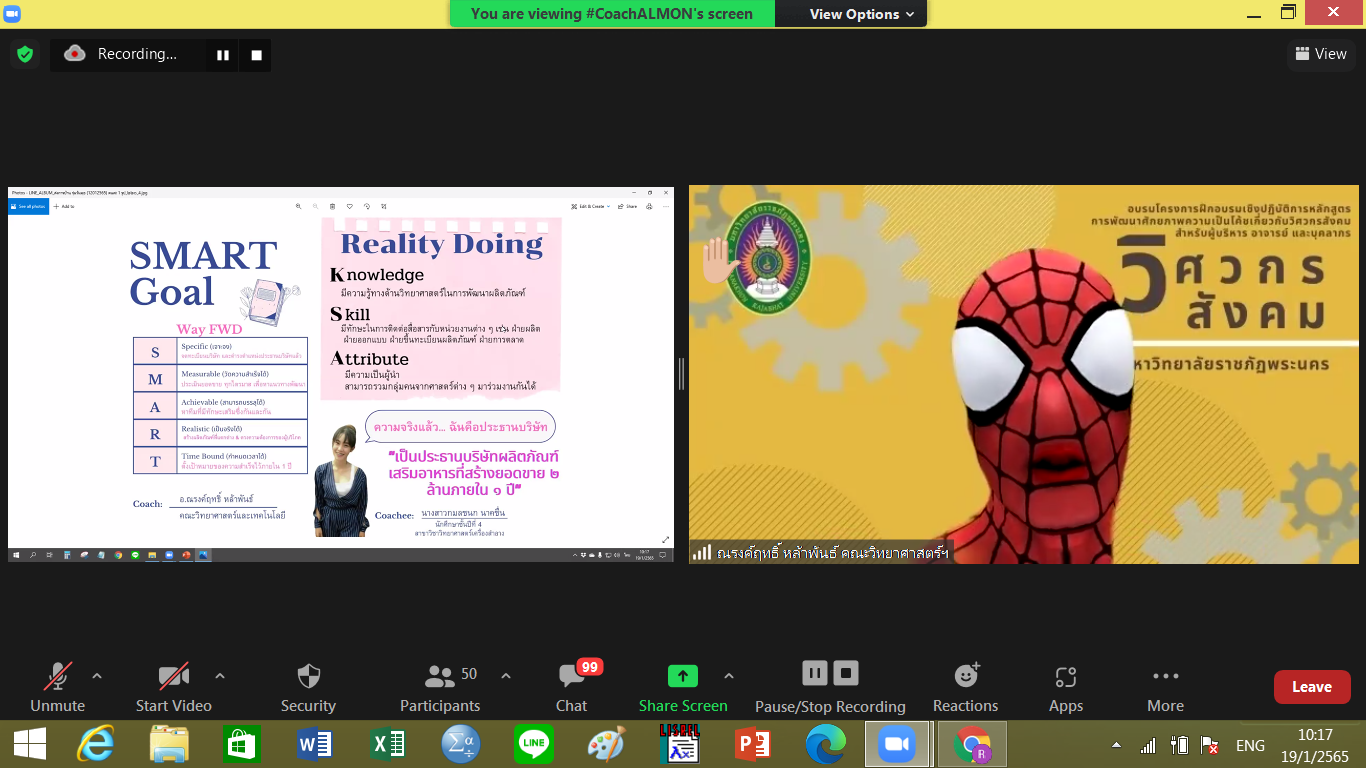Show hidden system tray icons

tap(1116, 746)
